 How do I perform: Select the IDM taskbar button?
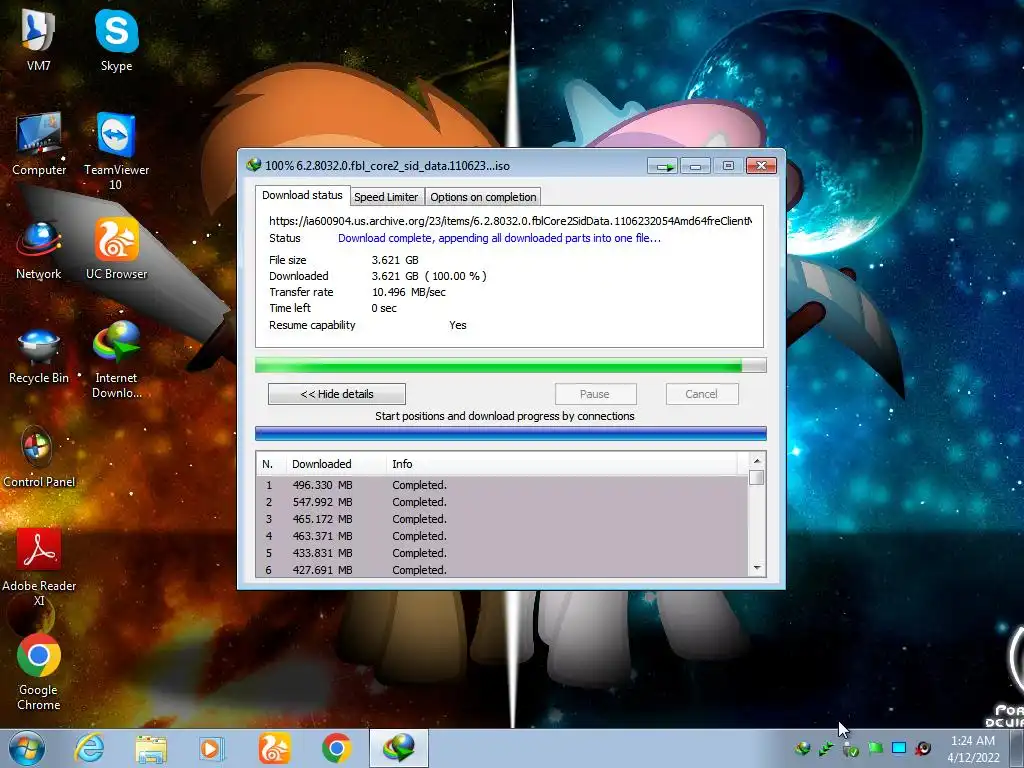(x=399, y=748)
